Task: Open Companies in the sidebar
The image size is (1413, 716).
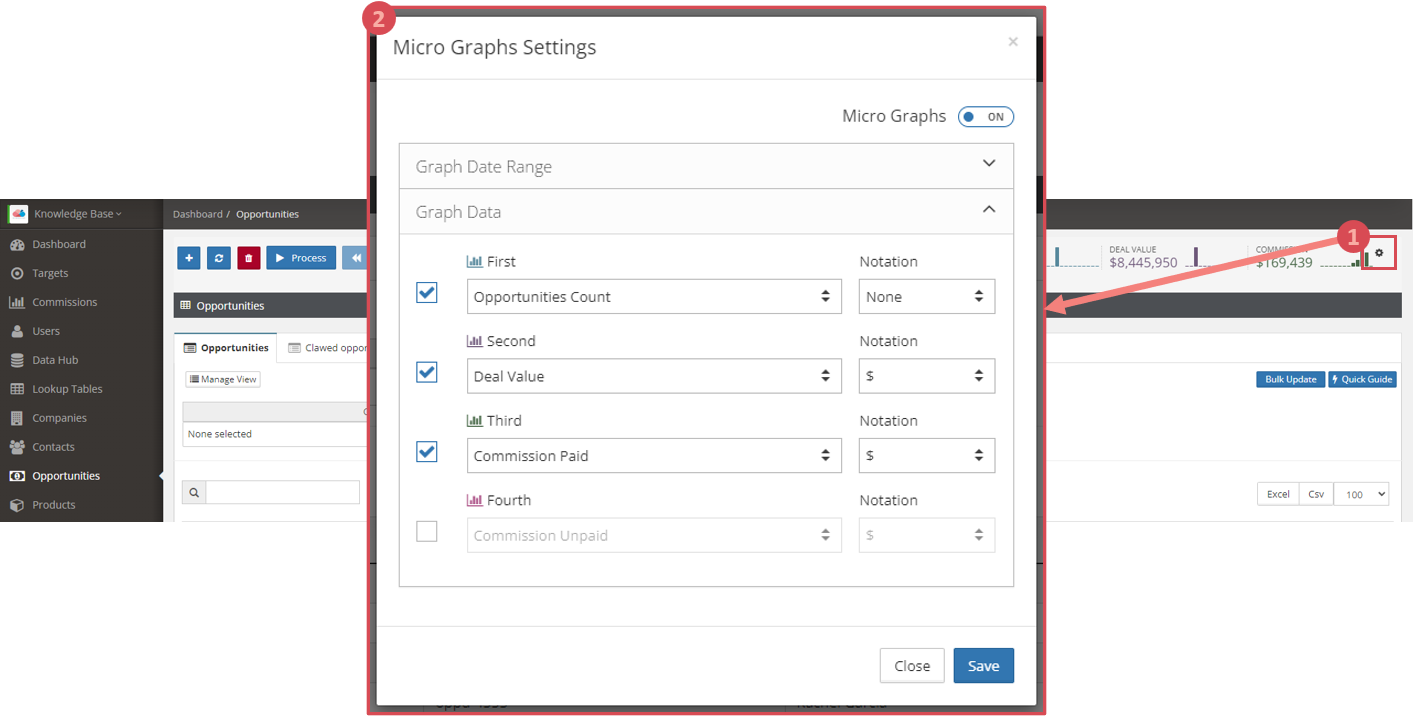Action: pos(59,418)
